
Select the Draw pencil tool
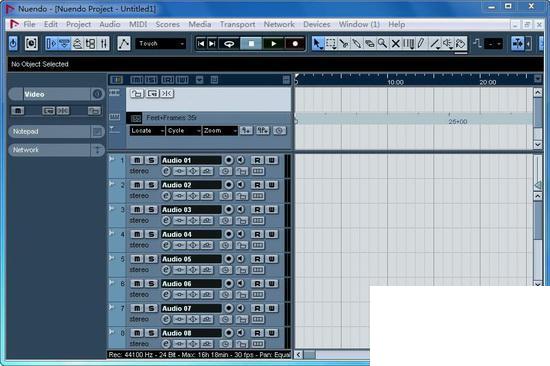(421, 44)
